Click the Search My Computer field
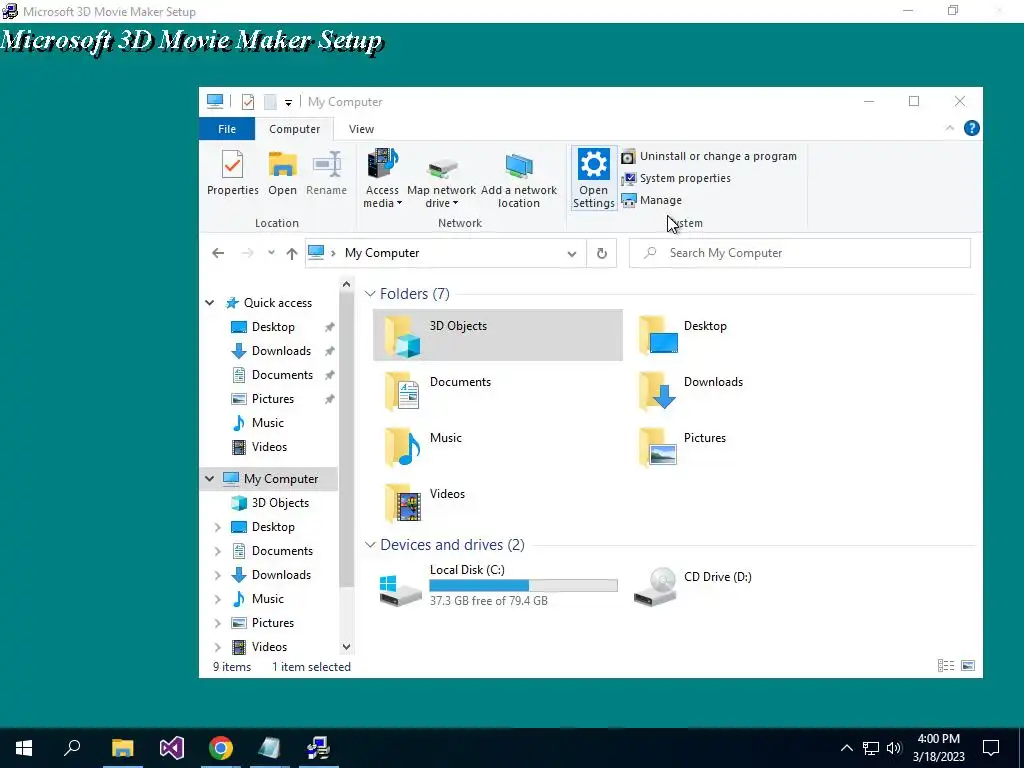The height and width of the screenshot is (768, 1024). (799, 253)
